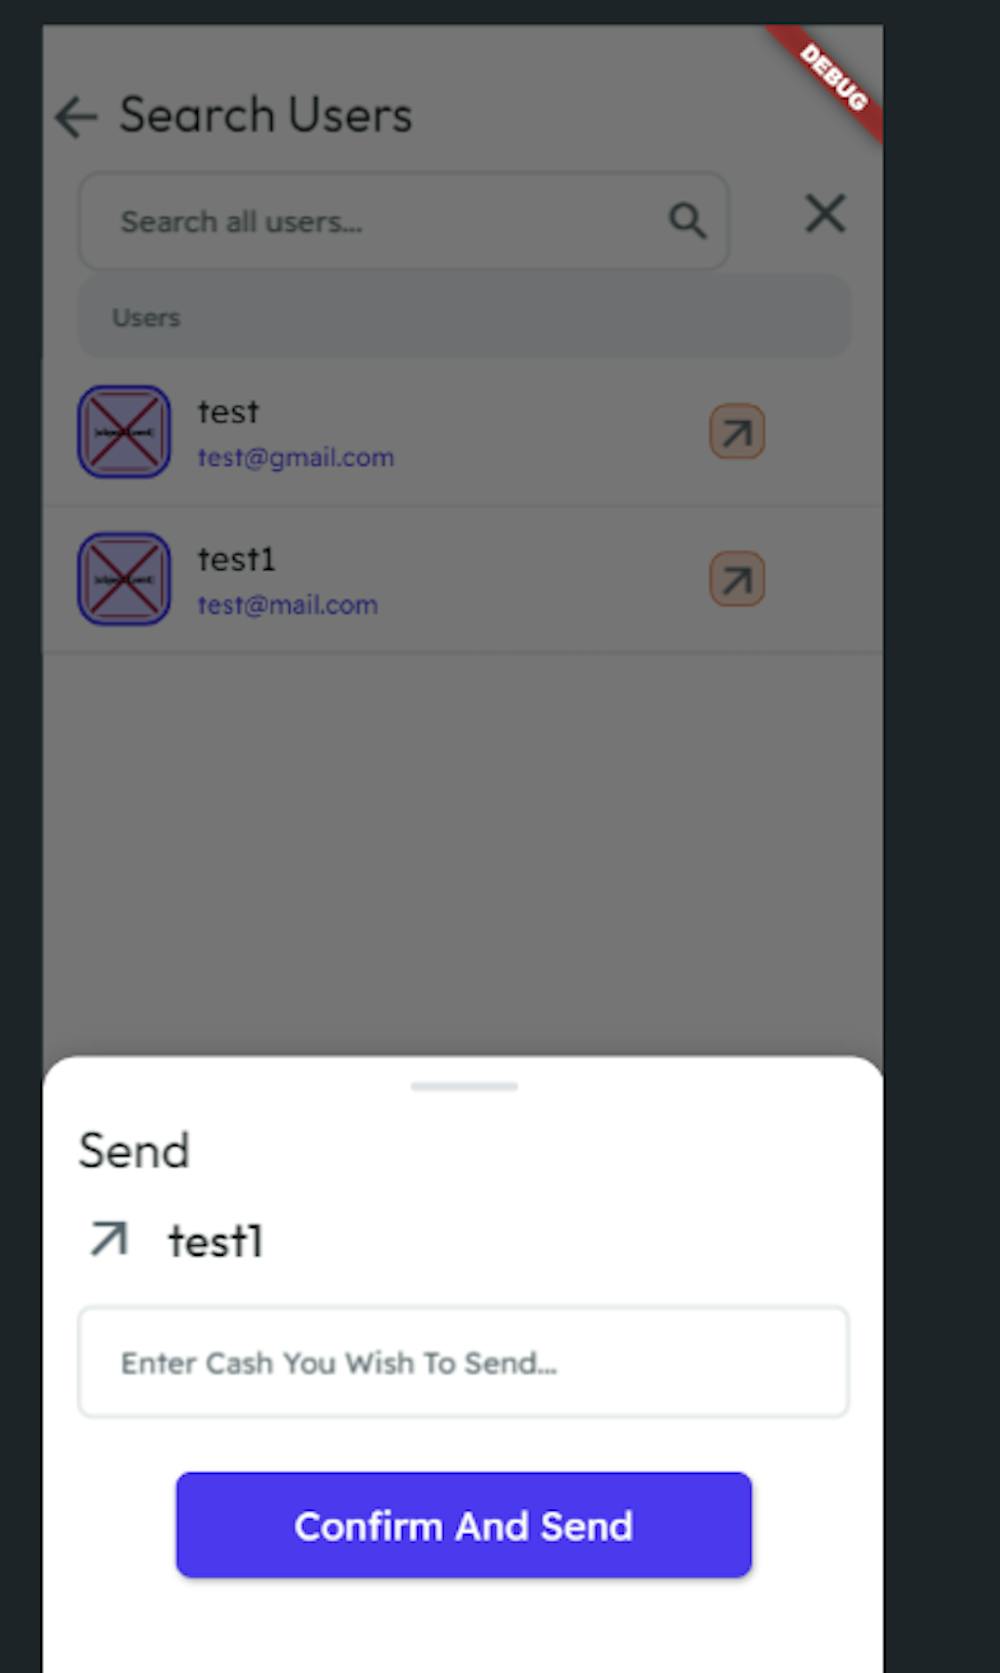Click the Send heading in bottom sheet
The height and width of the screenshot is (1673, 1000).
pos(134,1151)
